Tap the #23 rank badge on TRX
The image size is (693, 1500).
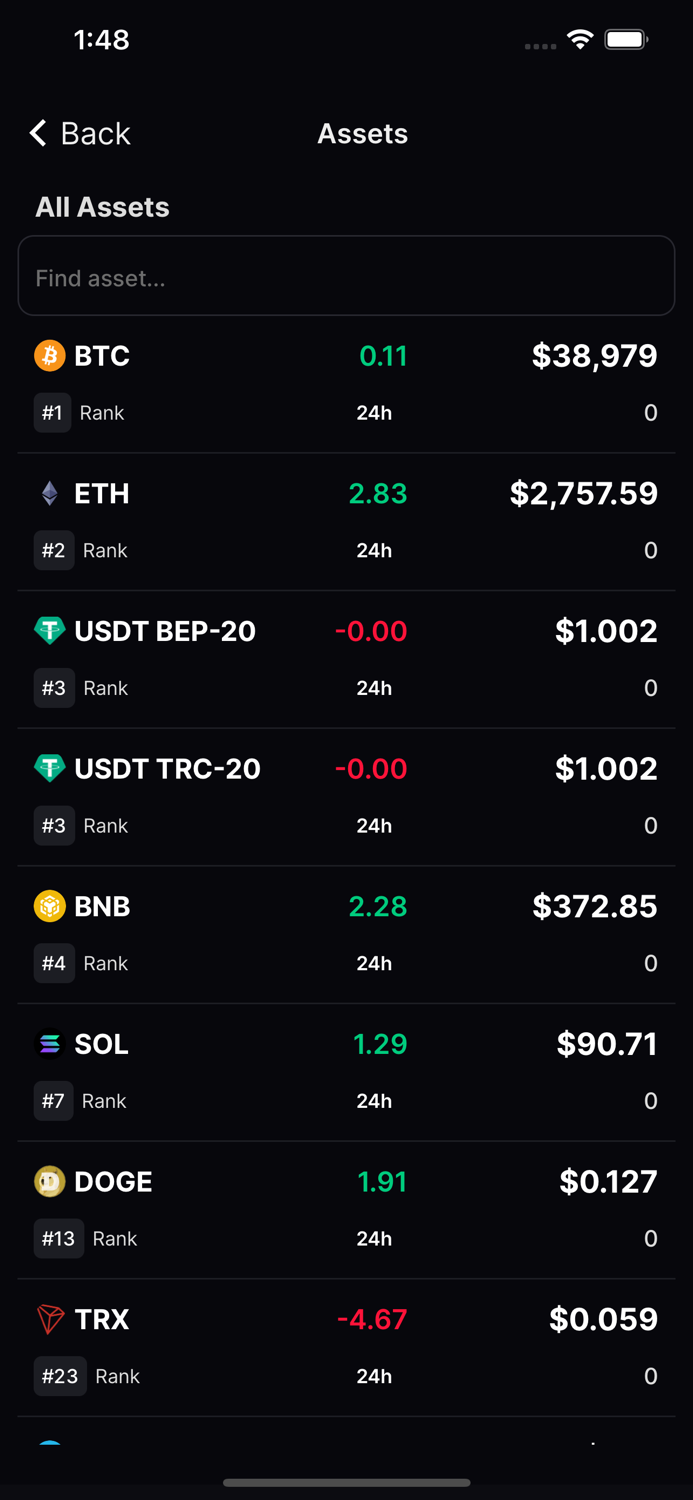click(x=59, y=1376)
